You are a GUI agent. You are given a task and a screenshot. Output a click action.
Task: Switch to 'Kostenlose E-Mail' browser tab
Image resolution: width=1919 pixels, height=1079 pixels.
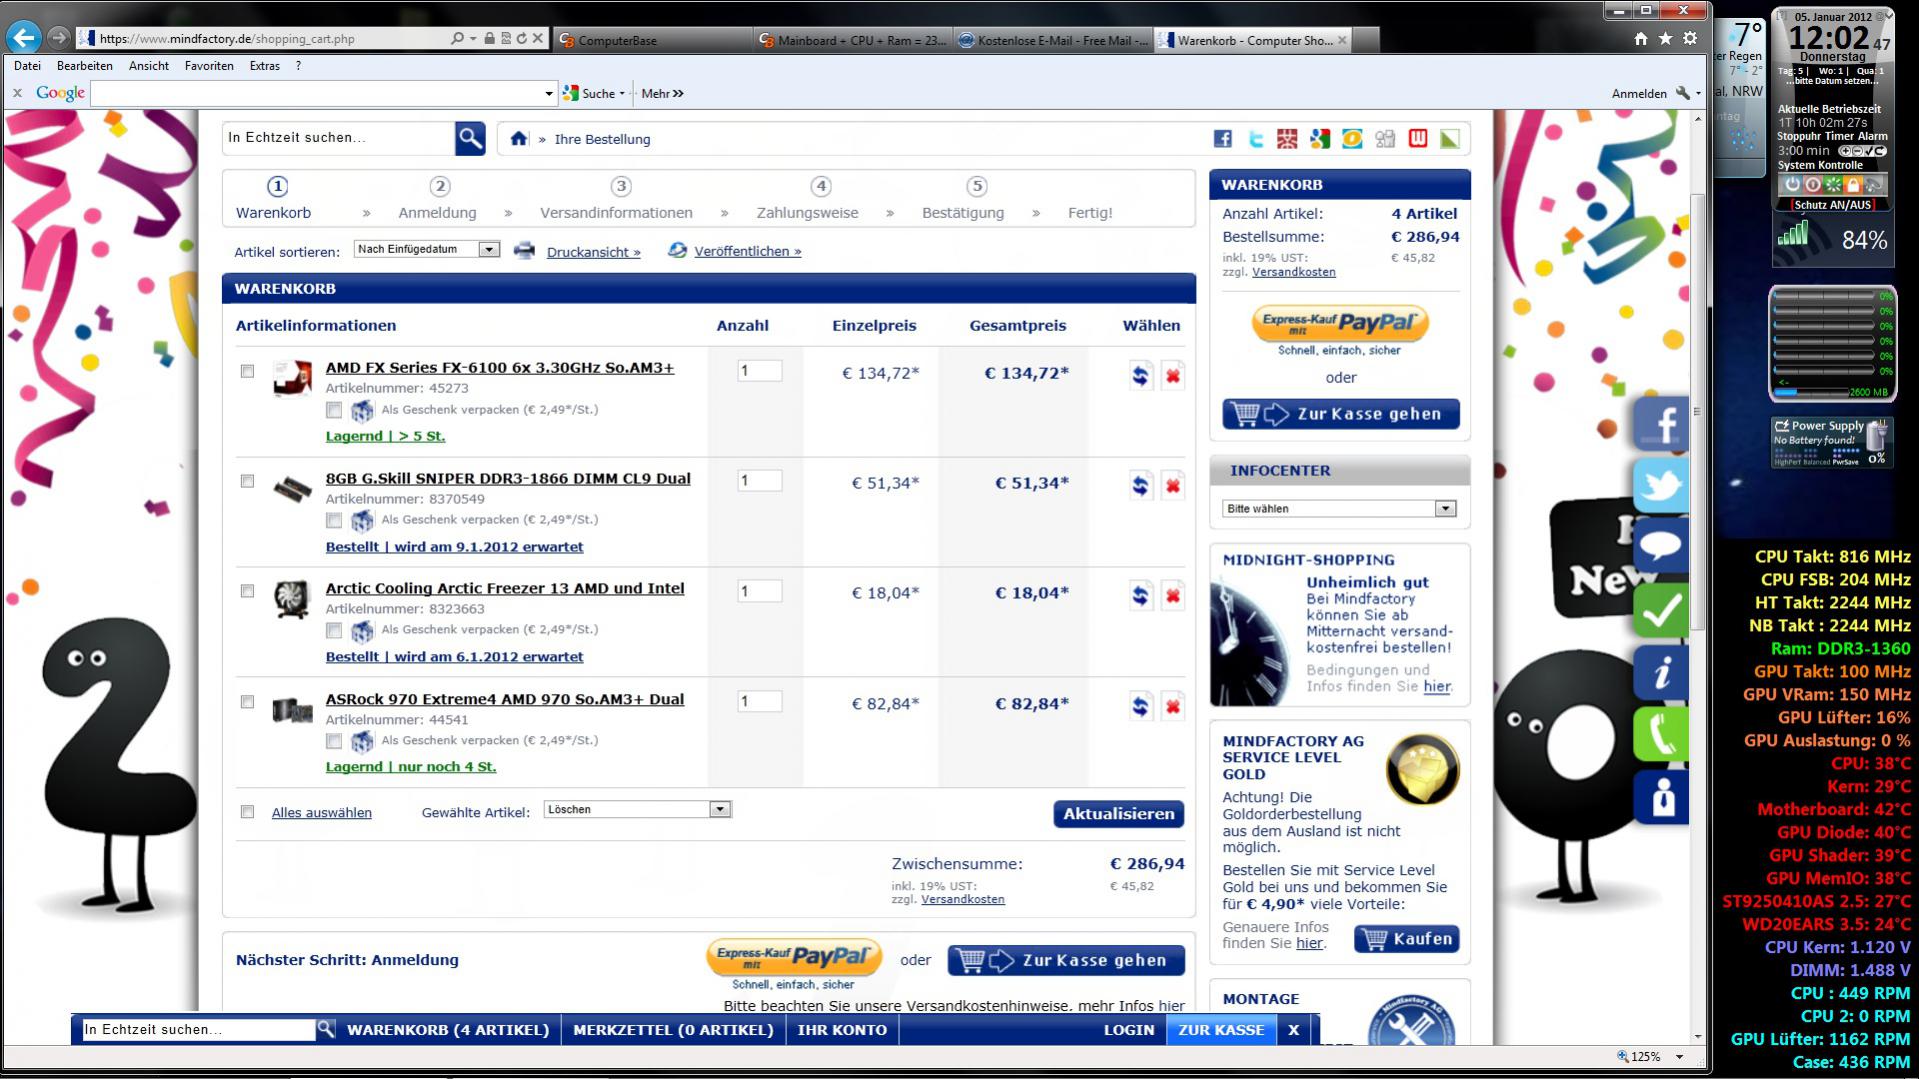tap(1053, 40)
